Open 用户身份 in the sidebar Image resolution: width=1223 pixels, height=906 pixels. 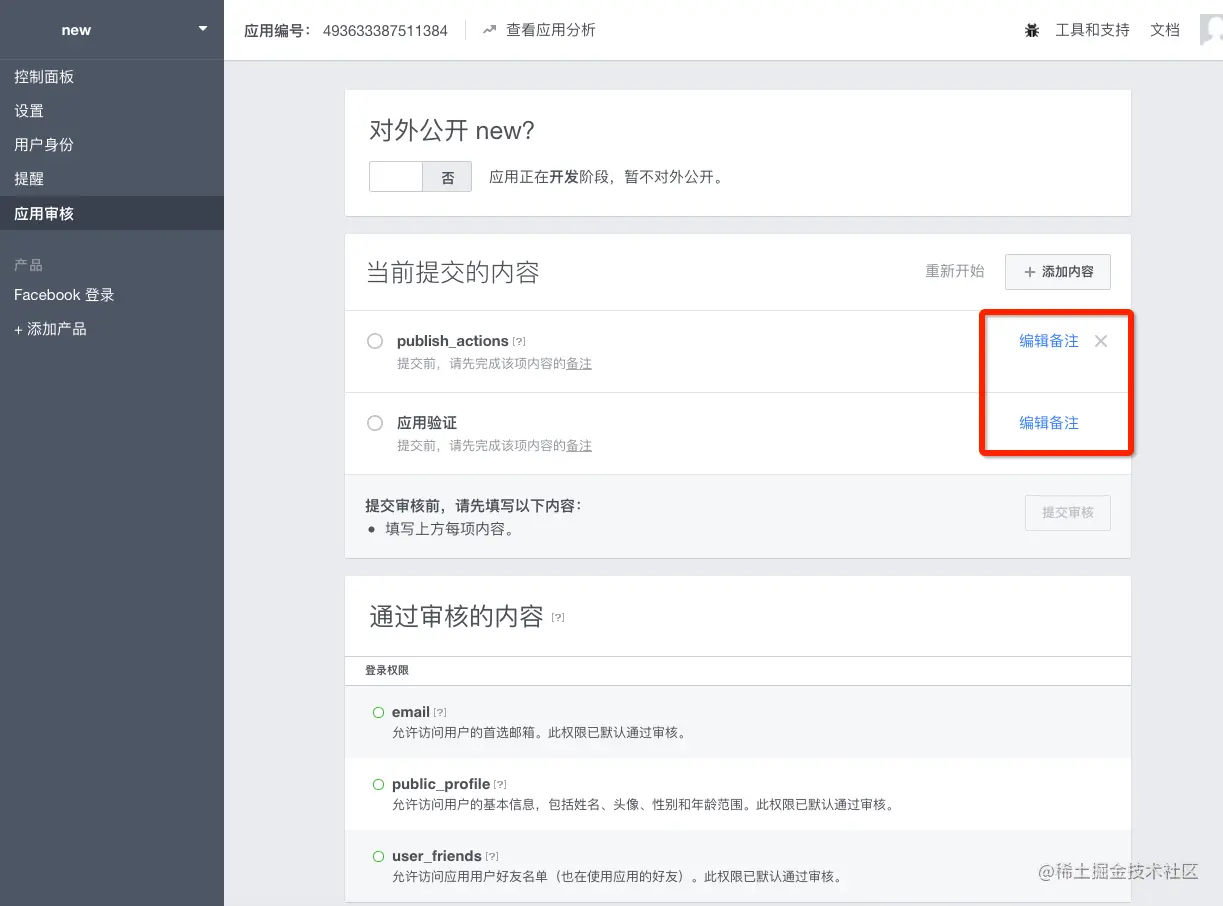point(44,145)
